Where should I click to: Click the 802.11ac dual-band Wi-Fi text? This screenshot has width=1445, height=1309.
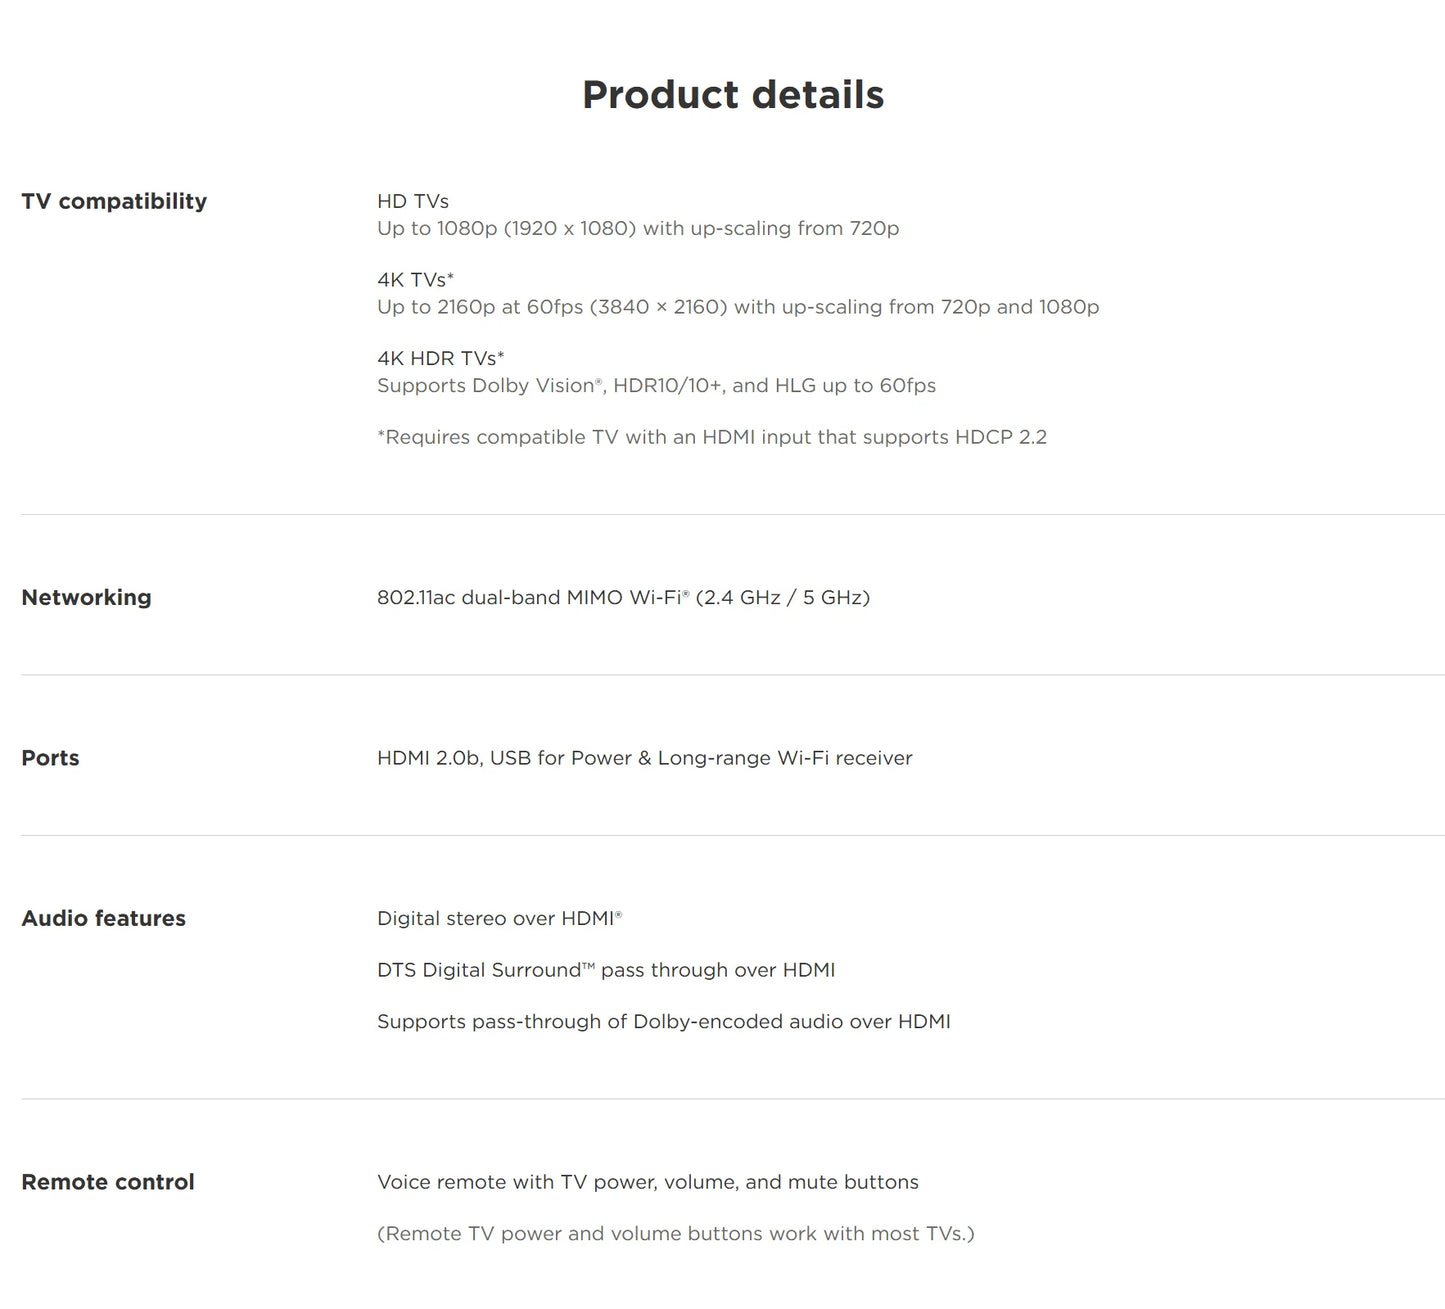[622, 597]
